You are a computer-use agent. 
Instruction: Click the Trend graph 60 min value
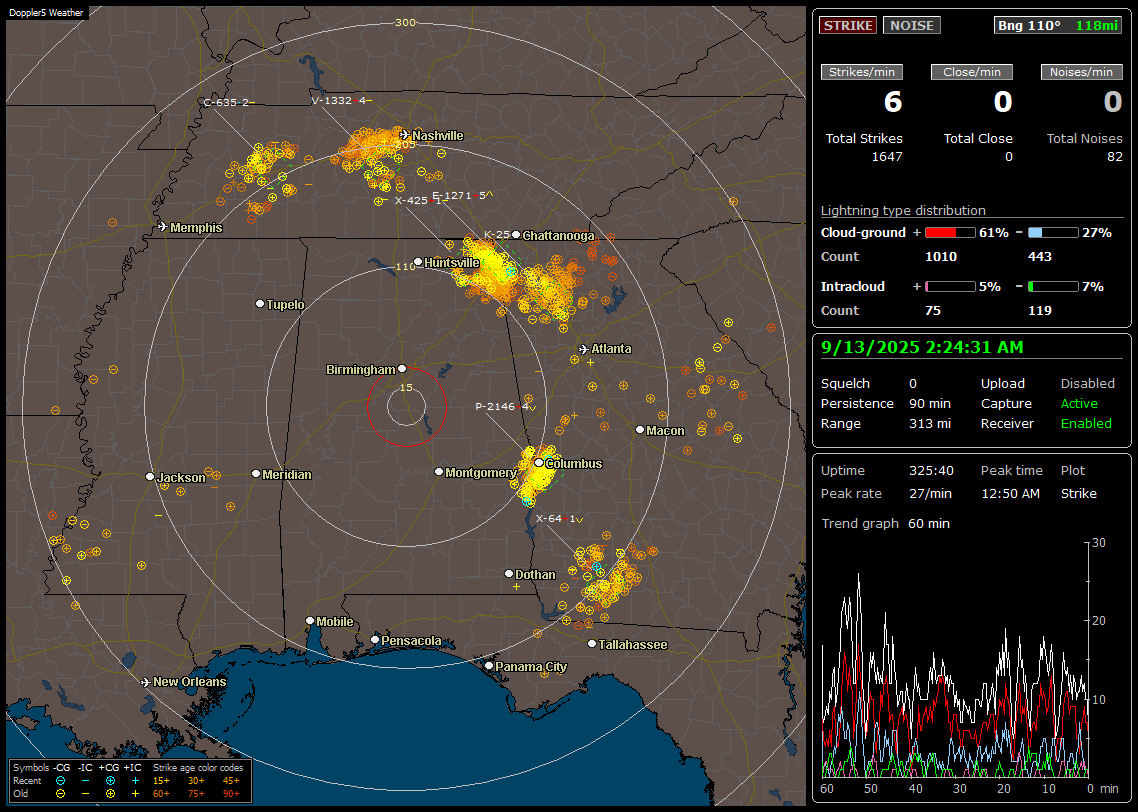click(928, 523)
